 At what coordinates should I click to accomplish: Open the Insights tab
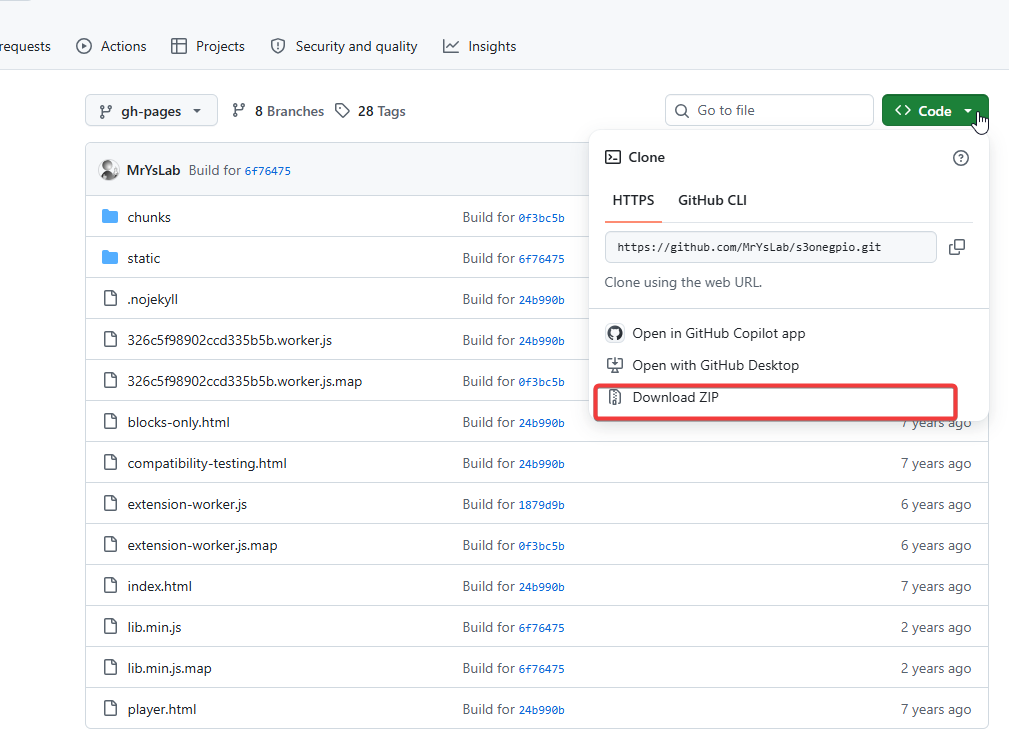click(x=479, y=46)
